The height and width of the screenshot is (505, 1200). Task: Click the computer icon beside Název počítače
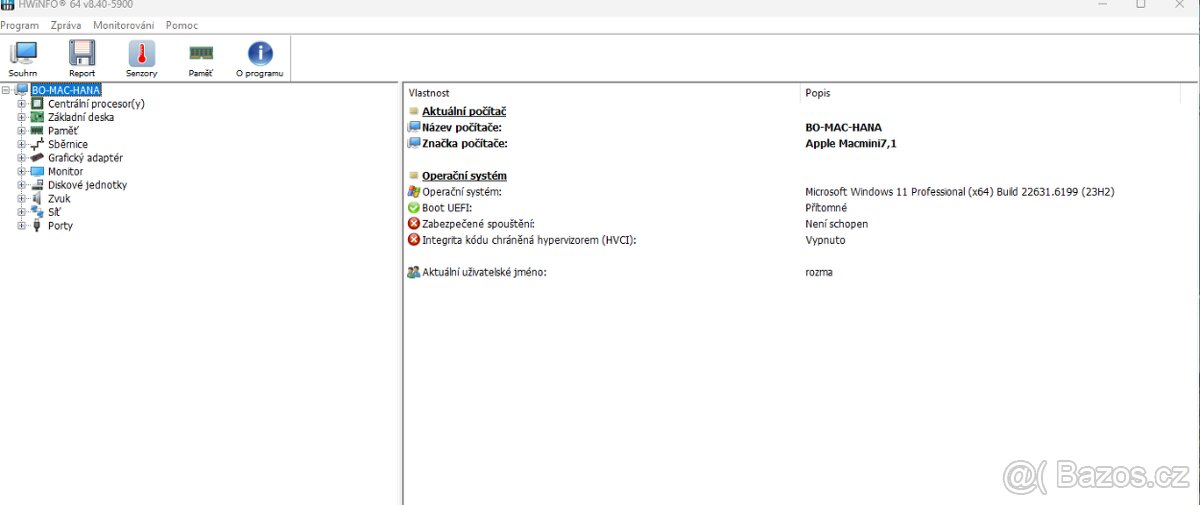tap(414, 127)
